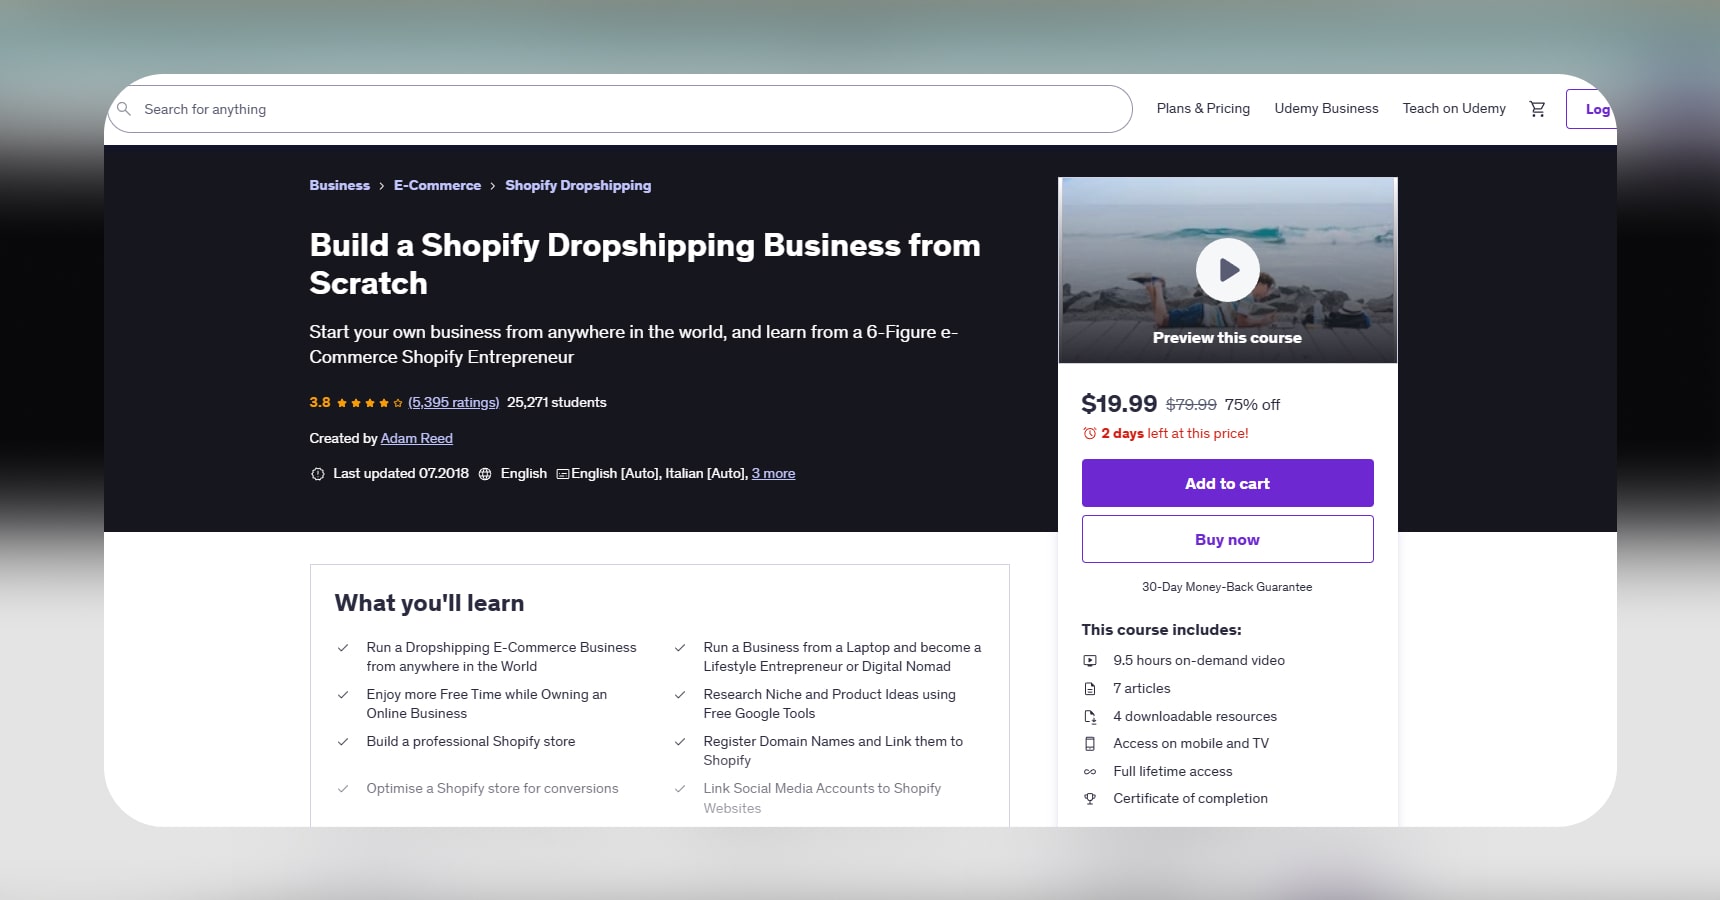Click the downloadable resources icon
Screen dimensions: 1720x900
point(1090,717)
